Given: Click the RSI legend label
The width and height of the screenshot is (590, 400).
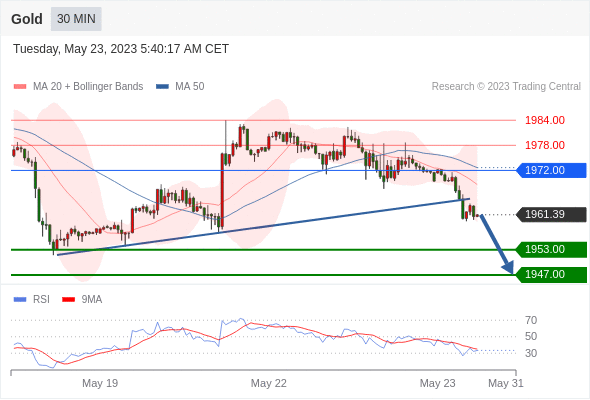Looking at the screenshot, I should click(41, 300).
